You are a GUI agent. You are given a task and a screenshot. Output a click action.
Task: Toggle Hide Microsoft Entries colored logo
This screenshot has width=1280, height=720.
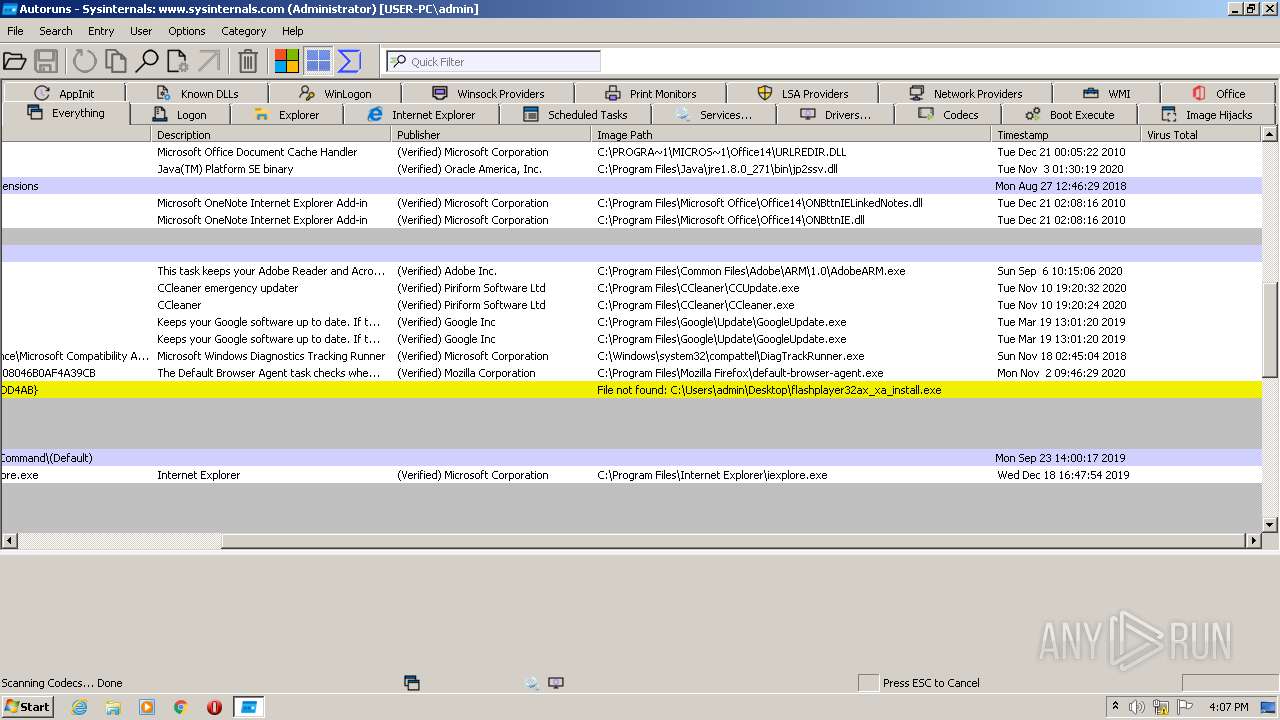pos(287,61)
